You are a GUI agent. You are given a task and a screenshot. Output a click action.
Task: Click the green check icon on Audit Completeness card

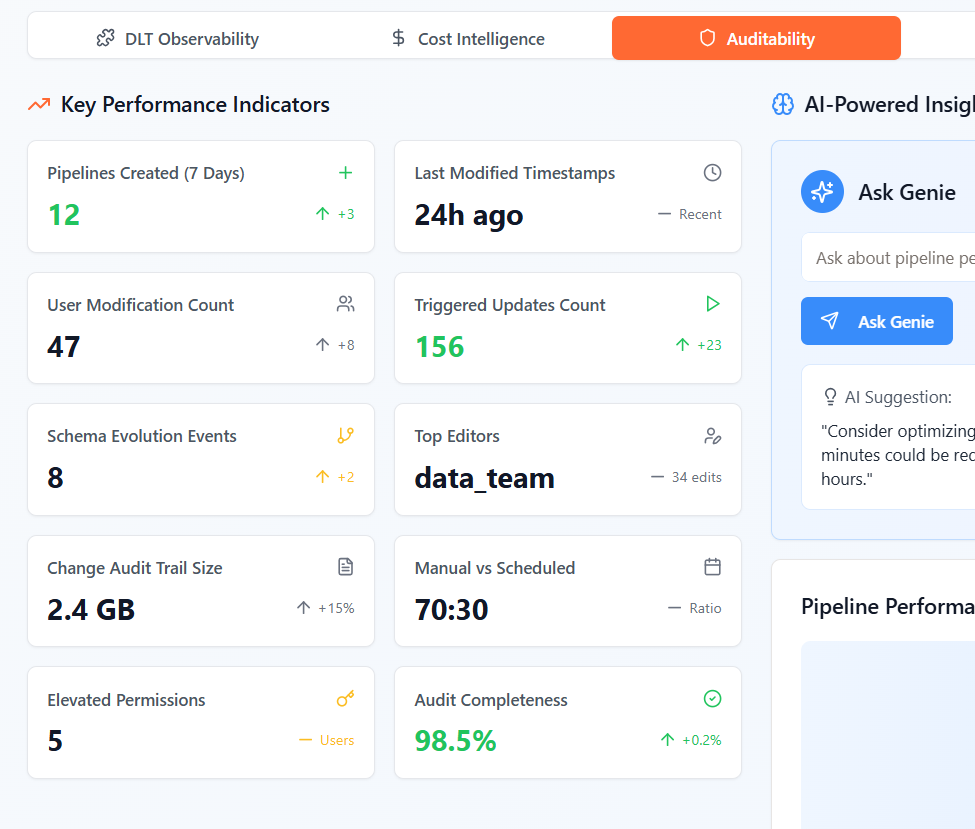(x=712, y=699)
